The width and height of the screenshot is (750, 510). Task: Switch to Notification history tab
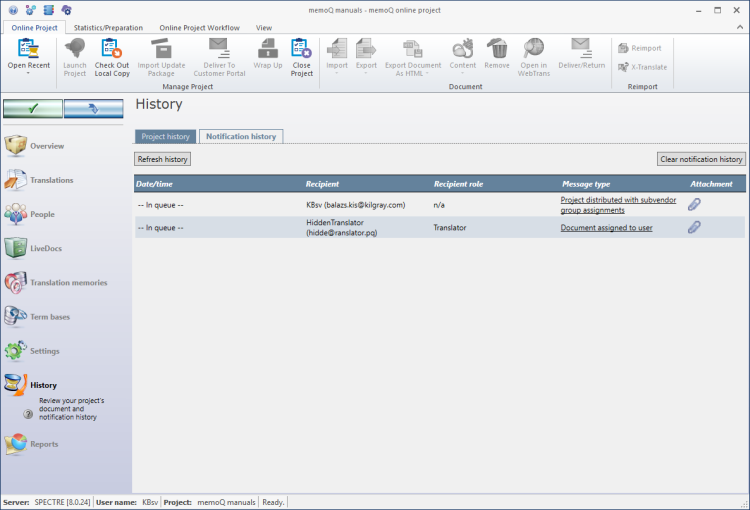point(241,136)
